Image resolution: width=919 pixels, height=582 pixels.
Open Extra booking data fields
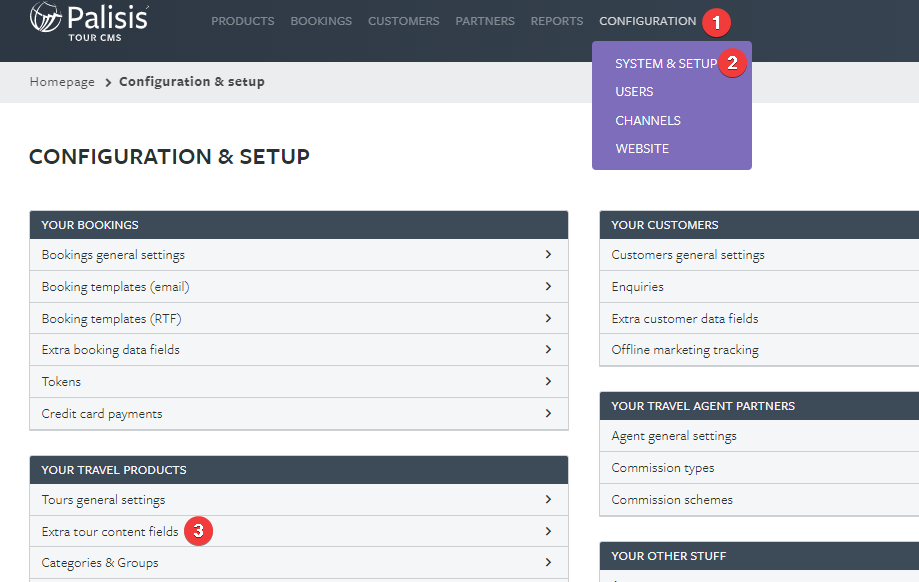(x=299, y=350)
